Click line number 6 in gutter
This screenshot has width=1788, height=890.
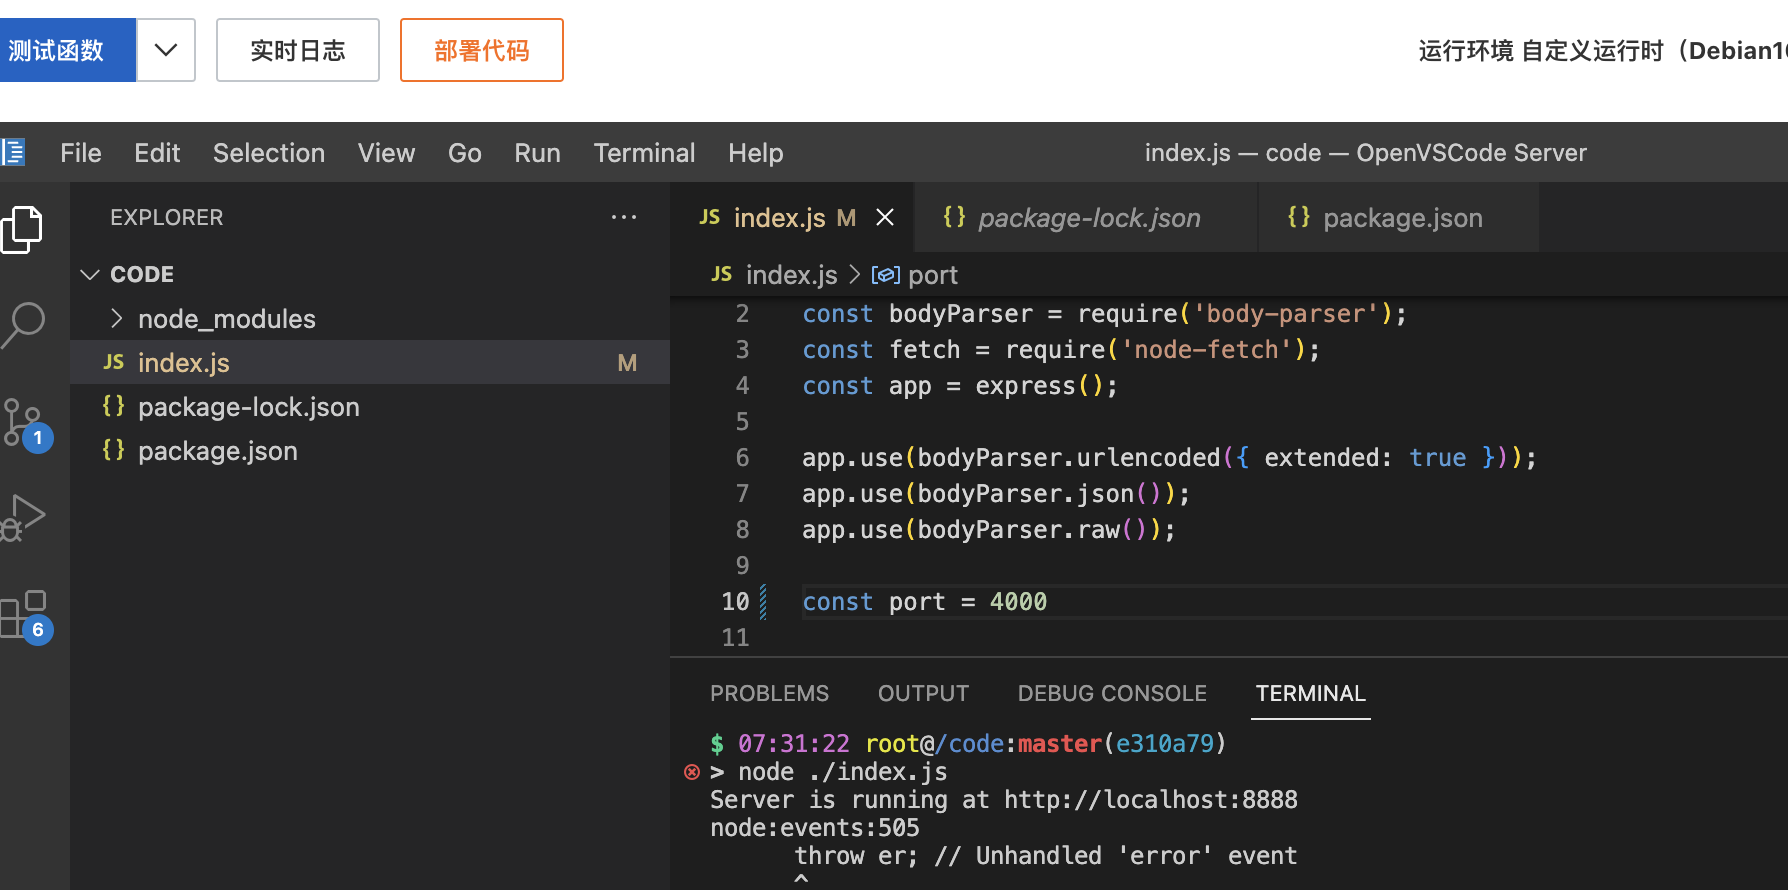(x=742, y=457)
